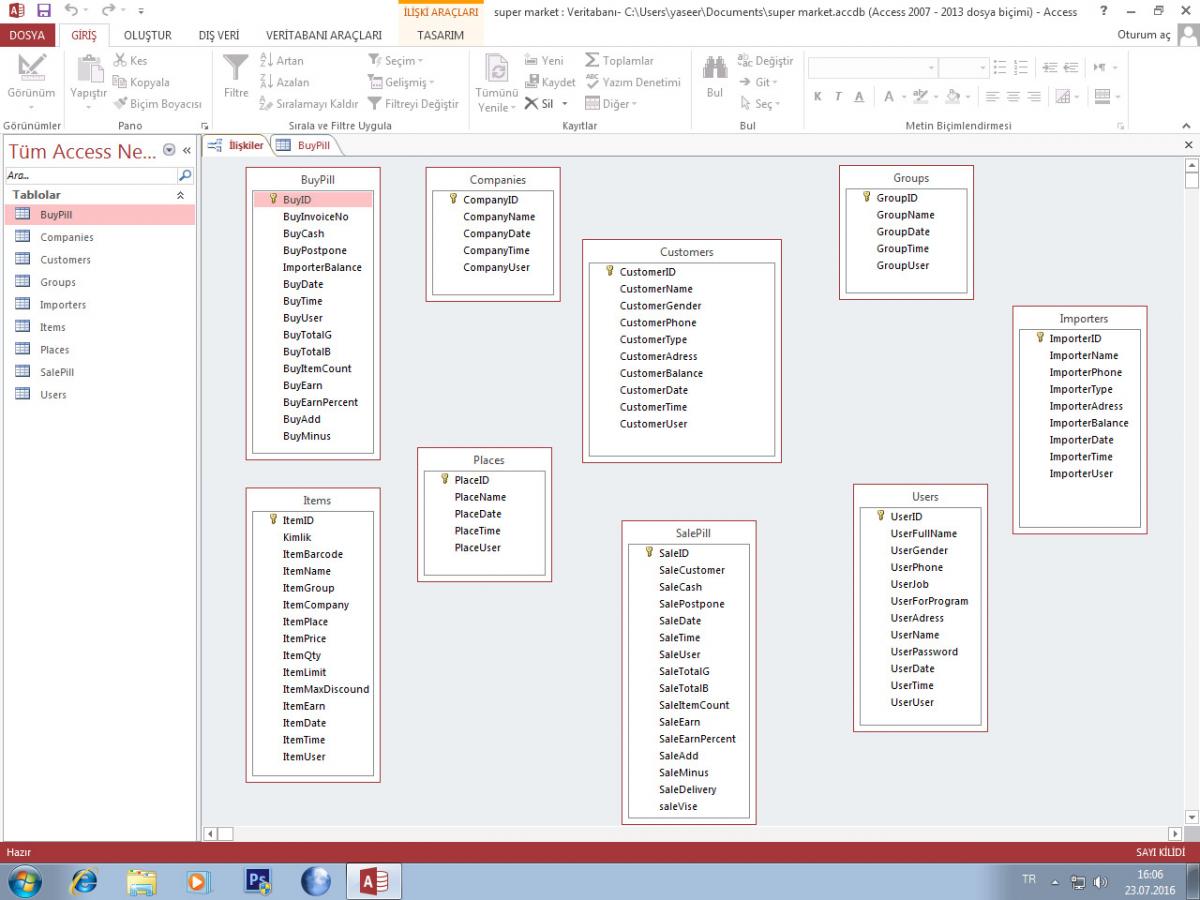Collapse the Tablolar group in navigation pane
The width and height of the screenshot is (1200, 900).
180,195
